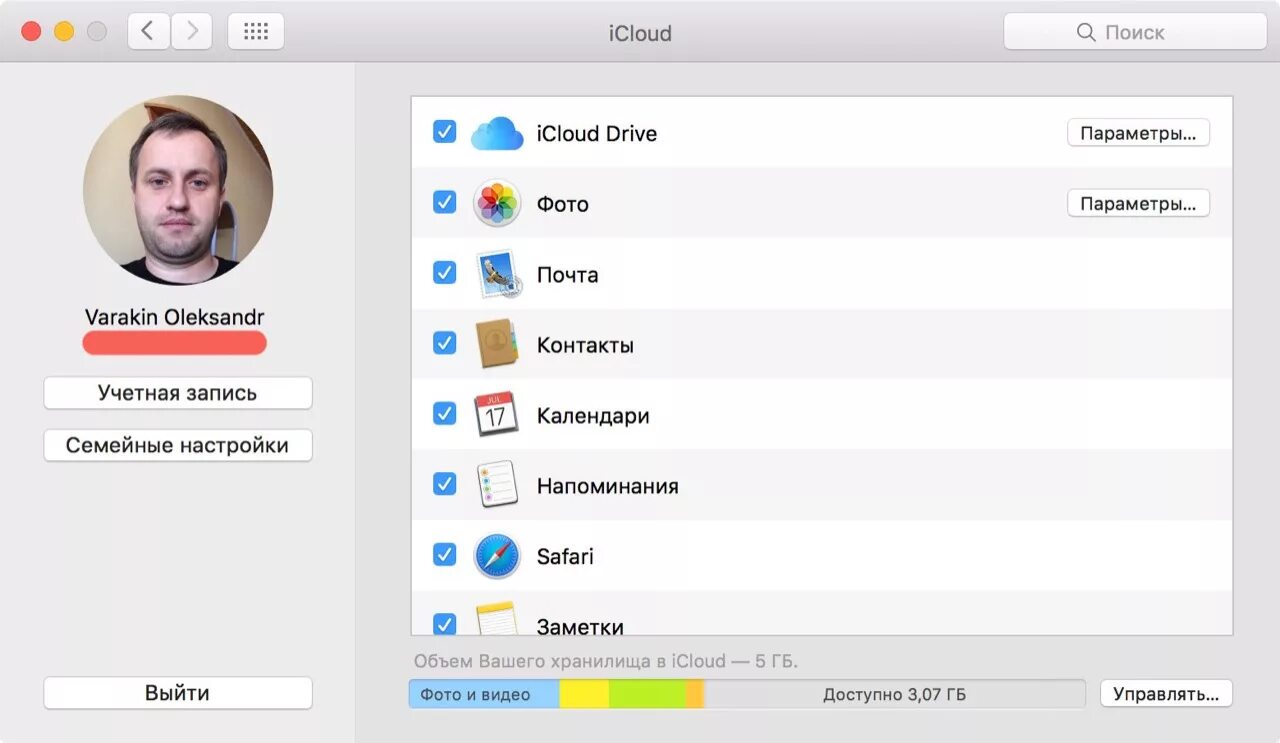Click the green storage bar segment

[647, 694]
